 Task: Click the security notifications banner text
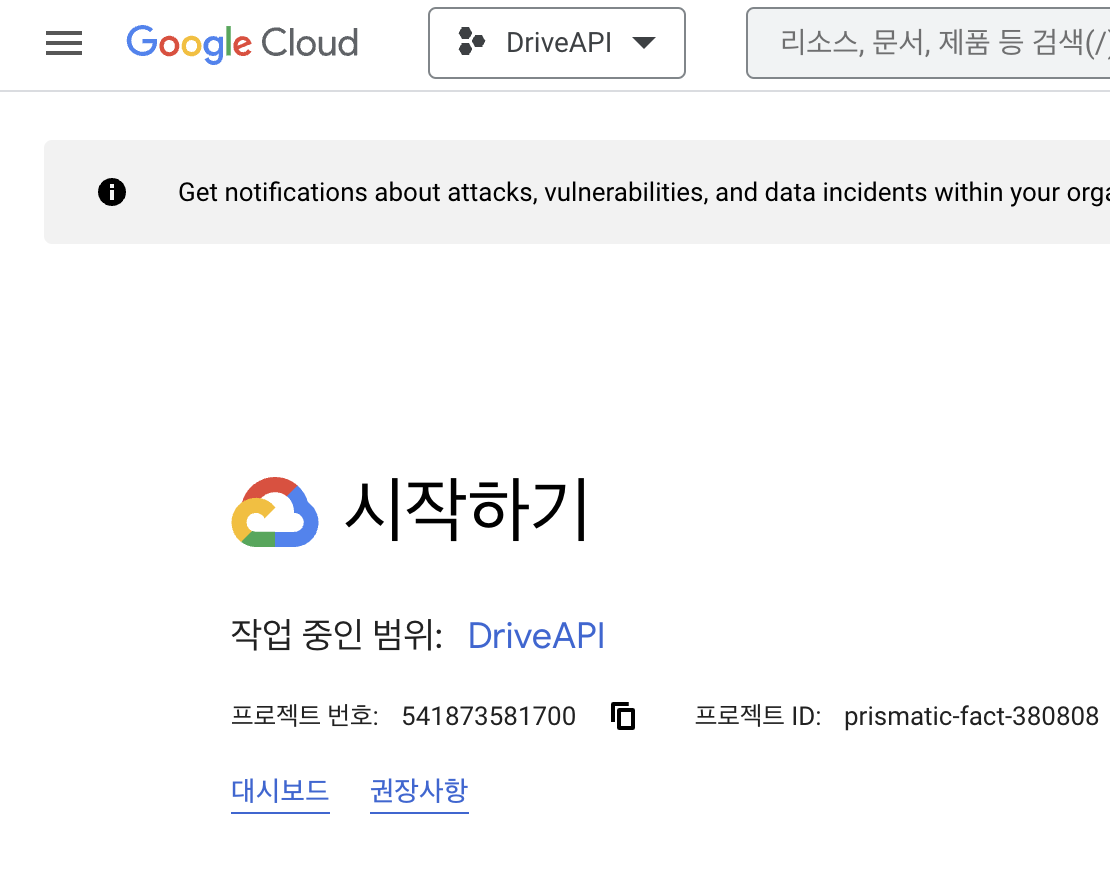click(x=643, y=193)
